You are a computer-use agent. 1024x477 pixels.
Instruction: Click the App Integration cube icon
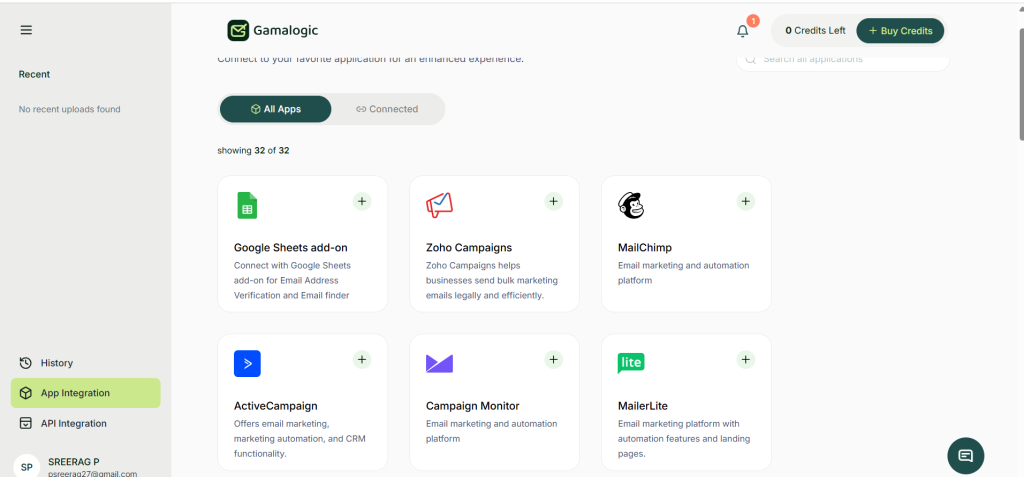(25, 393)
